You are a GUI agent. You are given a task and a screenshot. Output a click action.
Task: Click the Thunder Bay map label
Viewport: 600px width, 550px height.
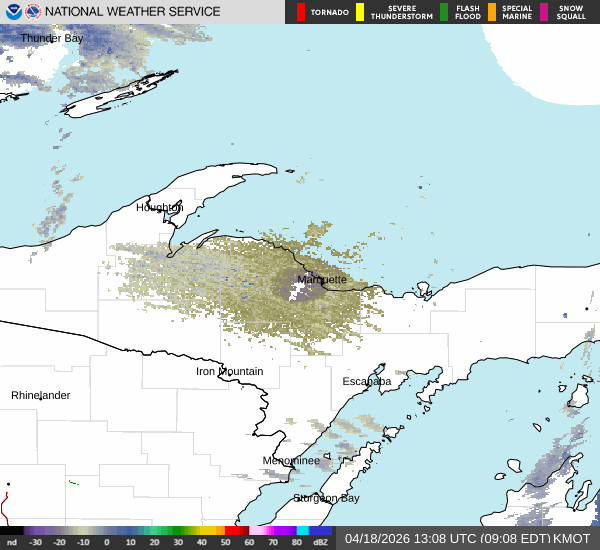pyautogui.click(x=52, y=38)
